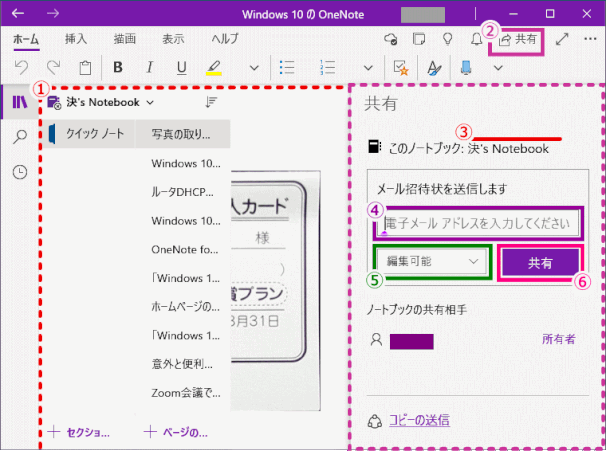Undo the last action

[21, 68]
